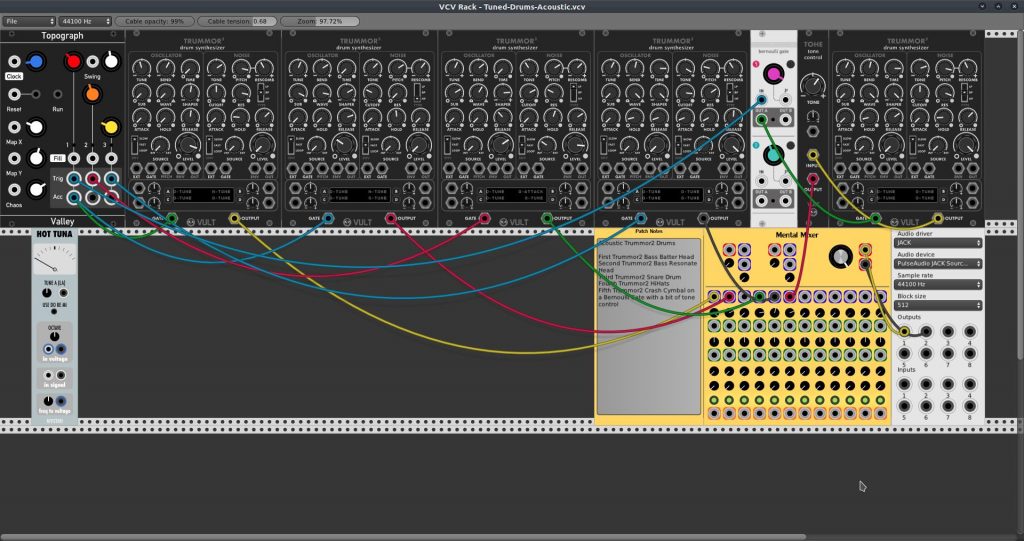Click the Hot Tuna tuning meter display
This screenshot has height=541, width=1024.
coord(54,259)
